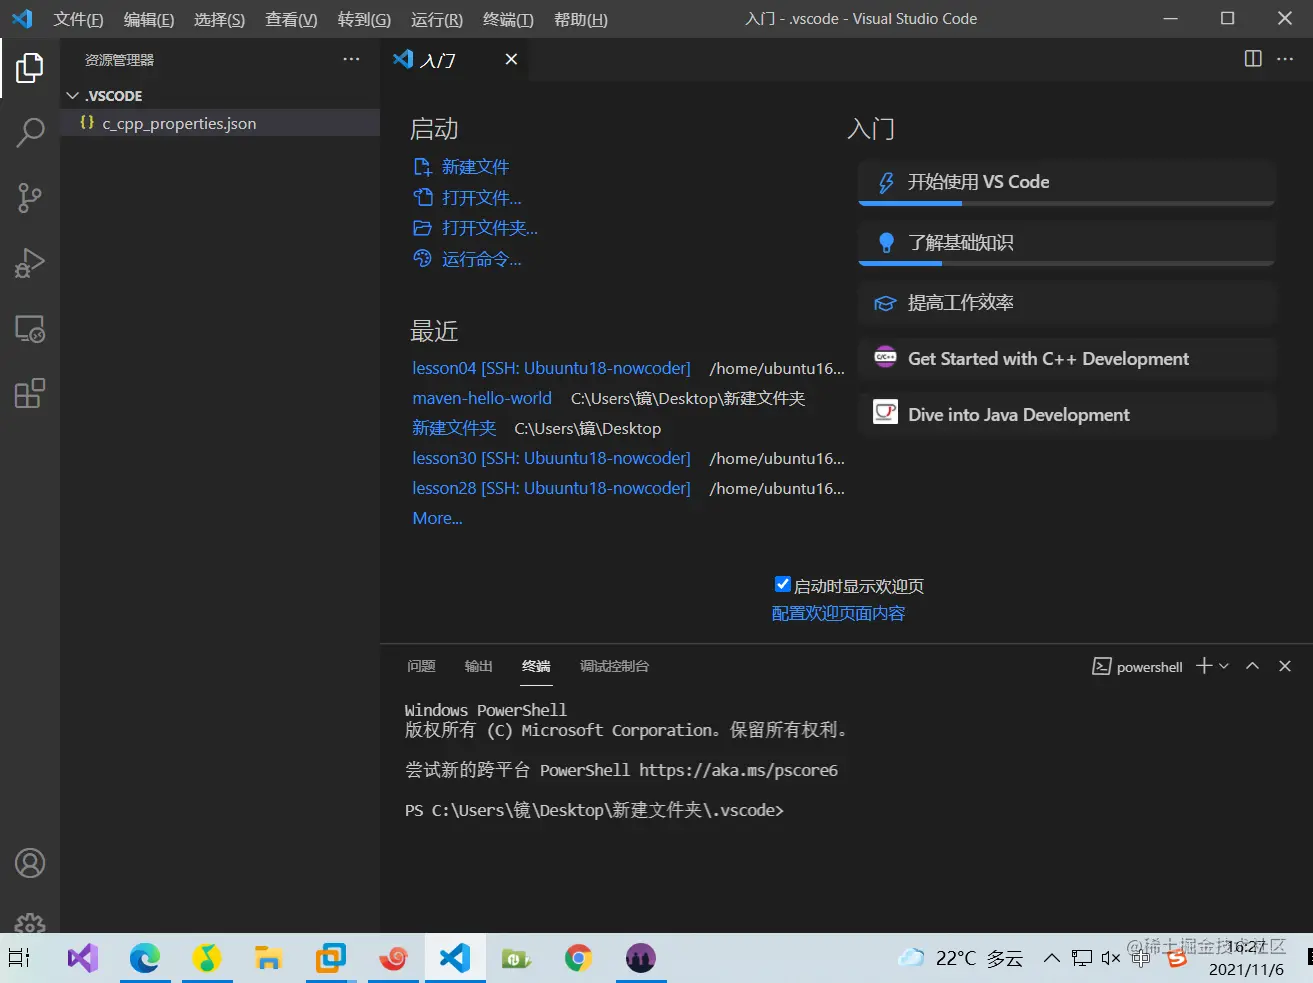1313x983 pixels.
Task: Open weather widget 22°C 多云
Action: [960, 958]
